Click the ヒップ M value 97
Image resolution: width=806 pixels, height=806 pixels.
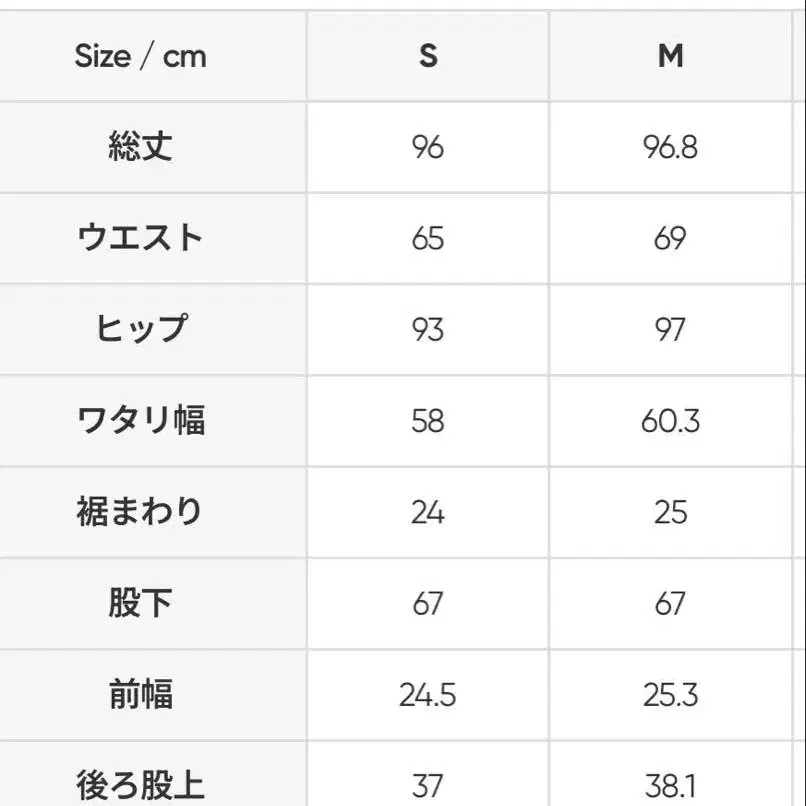pos(670,330)
